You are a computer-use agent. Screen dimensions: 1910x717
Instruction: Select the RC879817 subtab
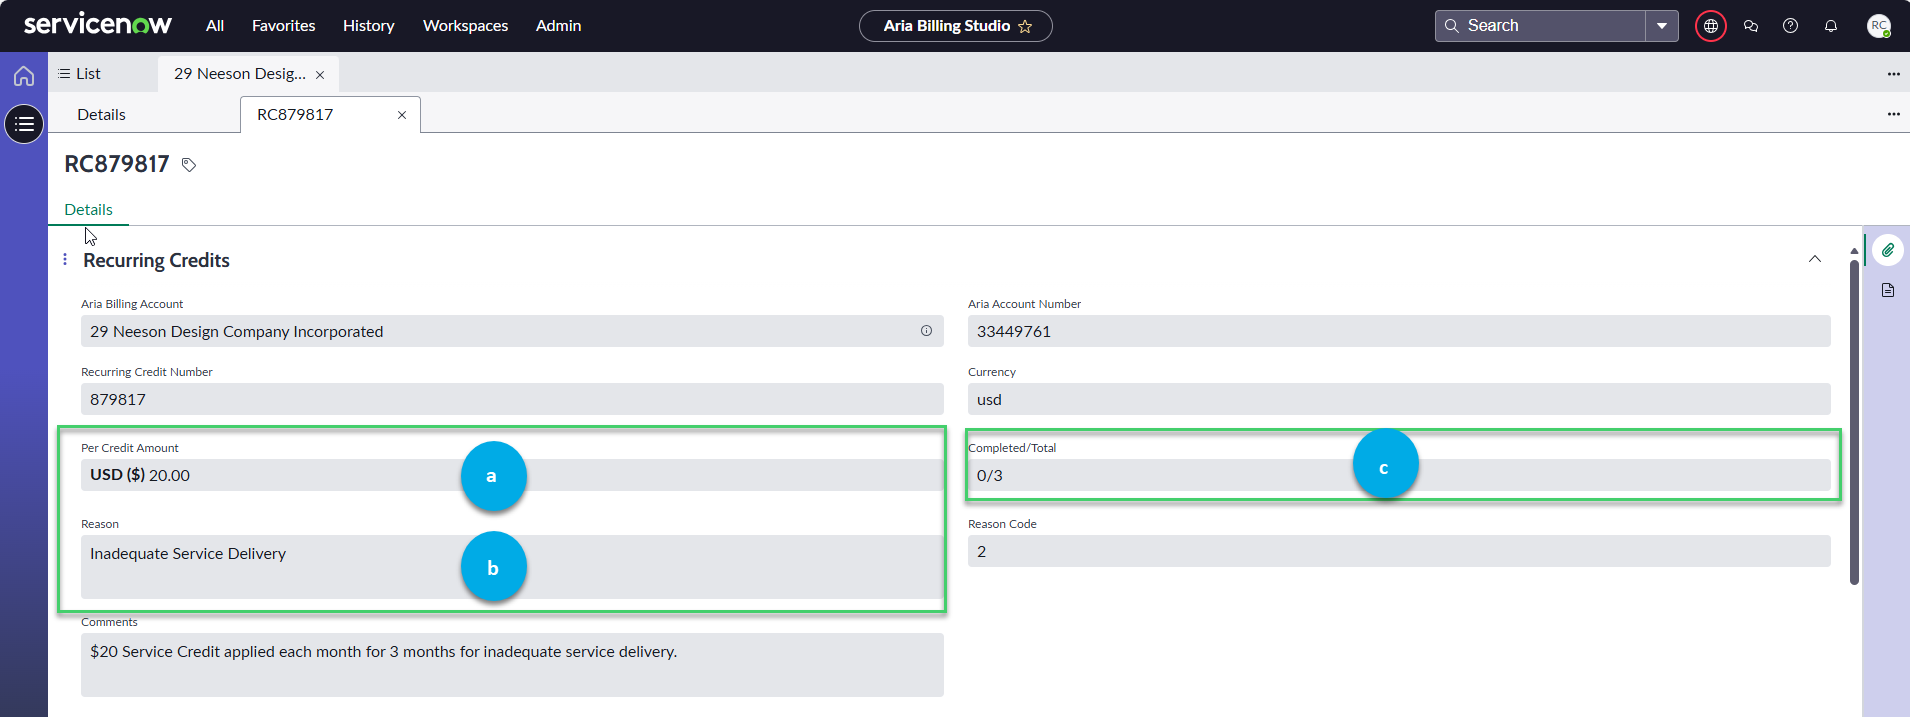tap(295, 115)
